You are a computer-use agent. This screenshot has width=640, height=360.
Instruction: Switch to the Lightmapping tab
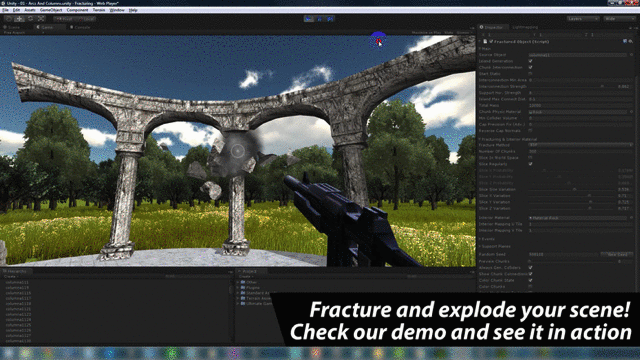[x=525, y=27]
